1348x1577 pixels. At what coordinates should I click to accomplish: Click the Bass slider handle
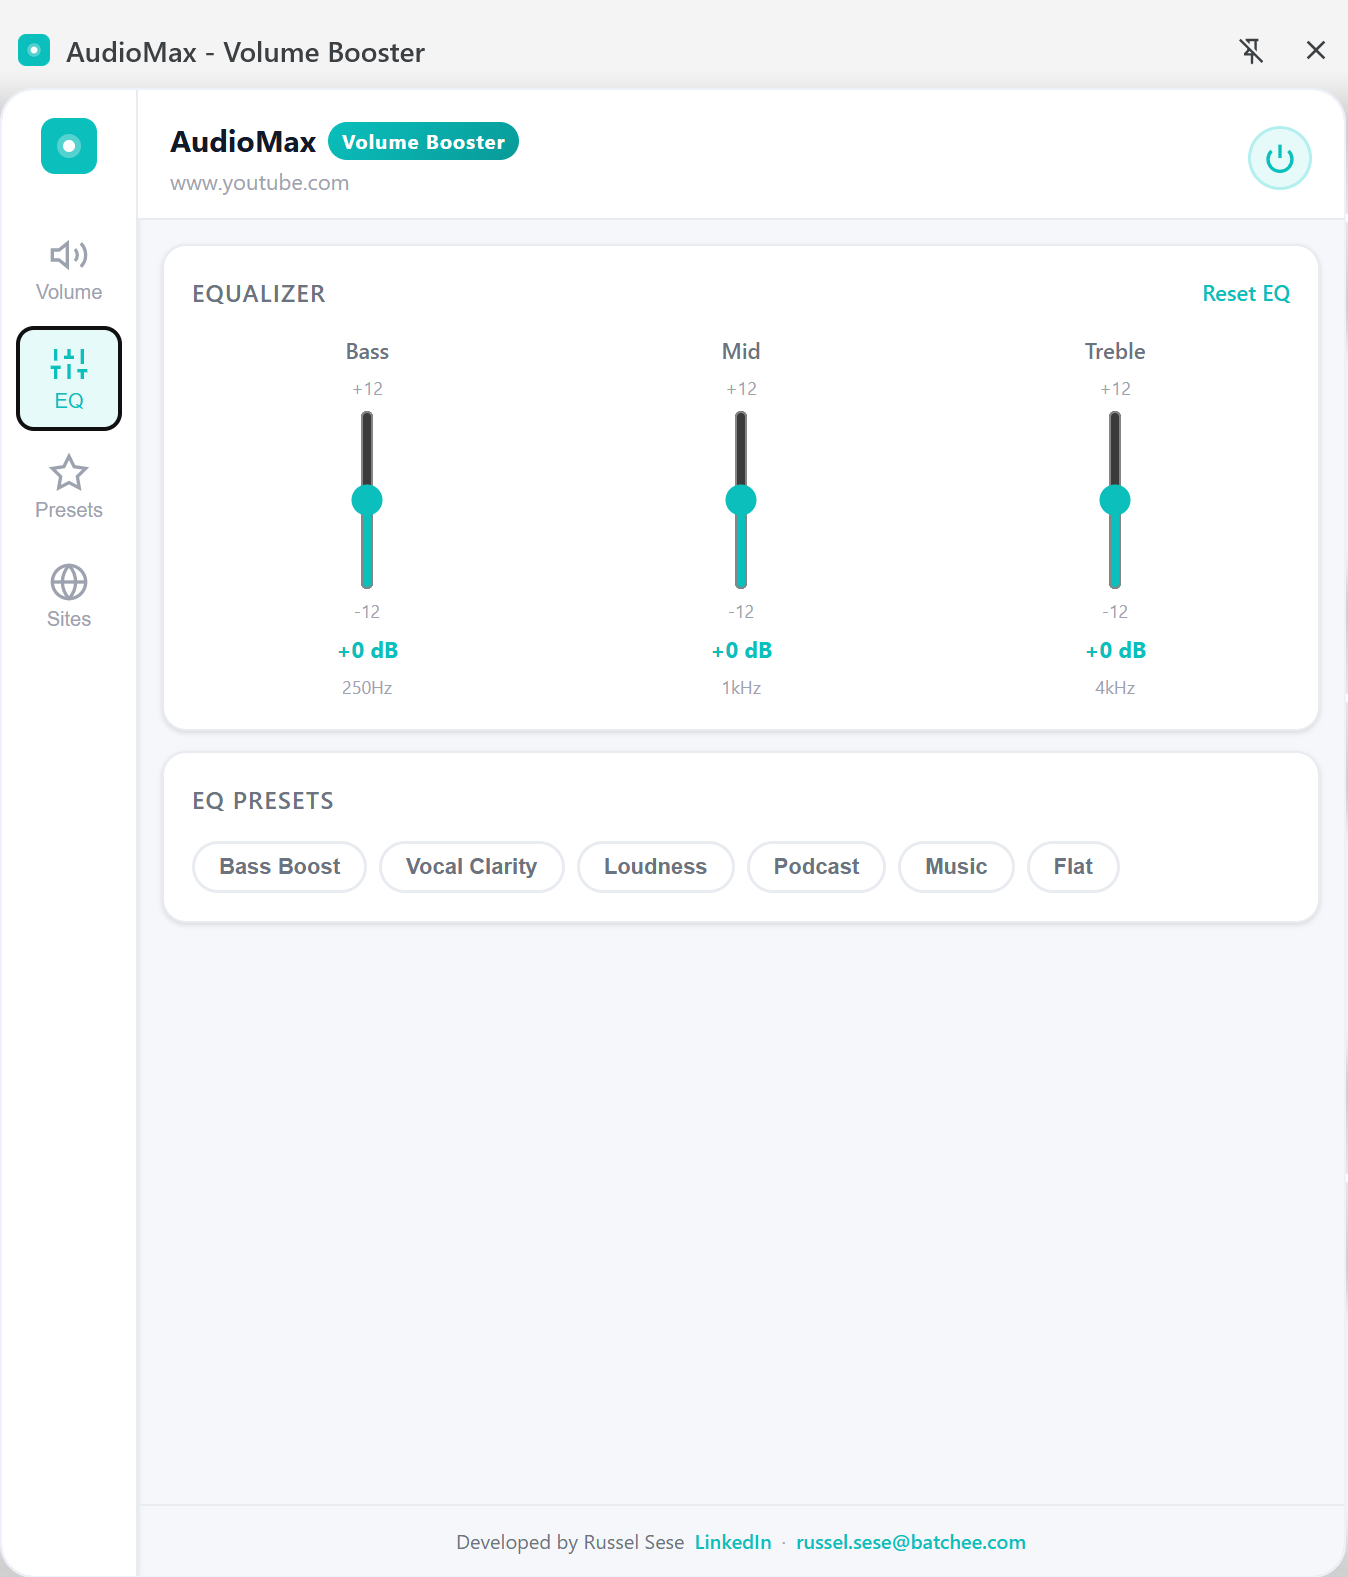[x=367, y=500]
